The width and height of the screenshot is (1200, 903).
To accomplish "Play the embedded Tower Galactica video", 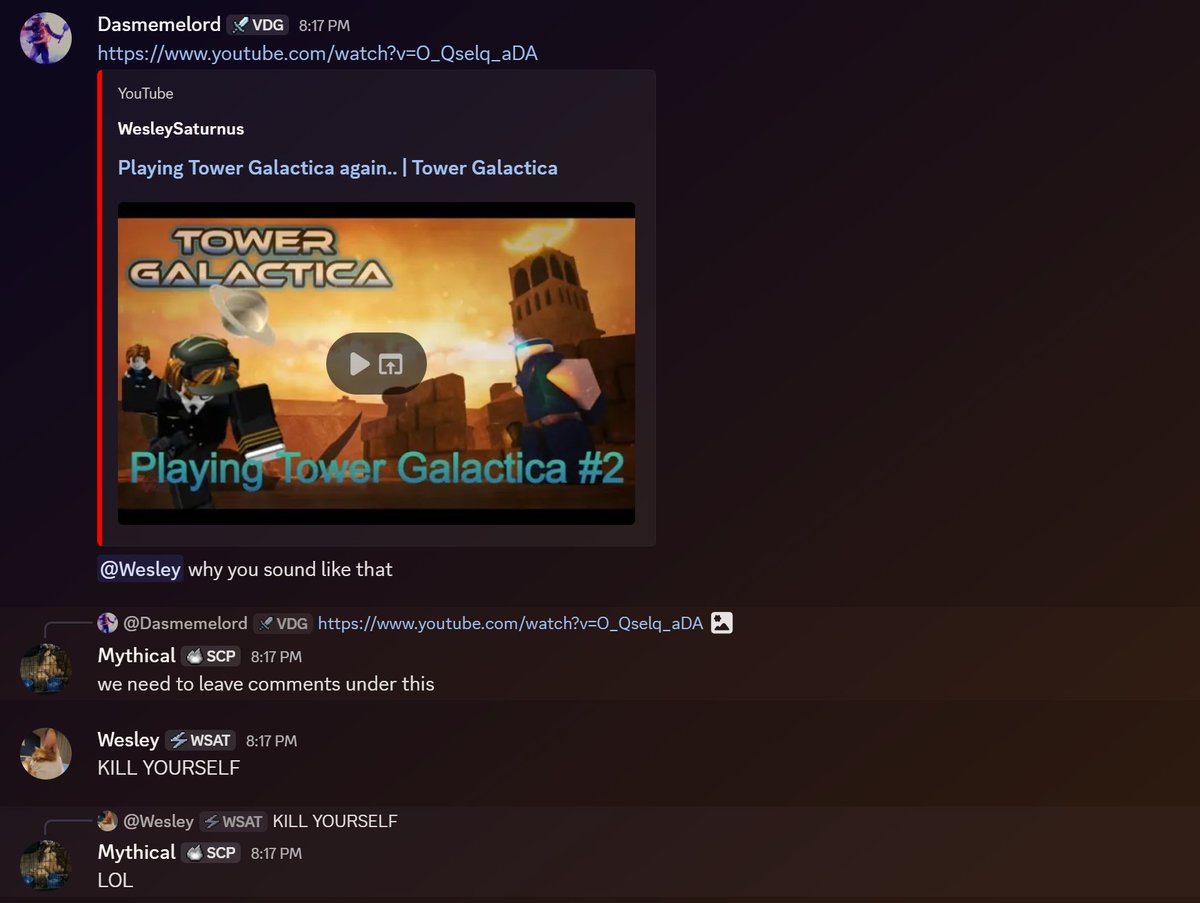I will click(359, 364).
